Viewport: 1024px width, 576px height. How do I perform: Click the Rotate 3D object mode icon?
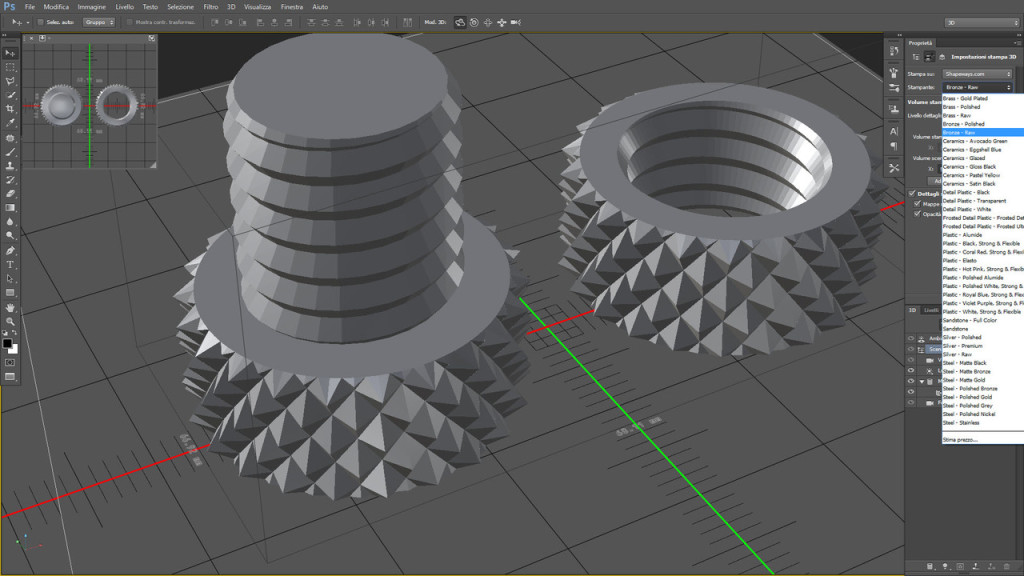coord(459,21)
